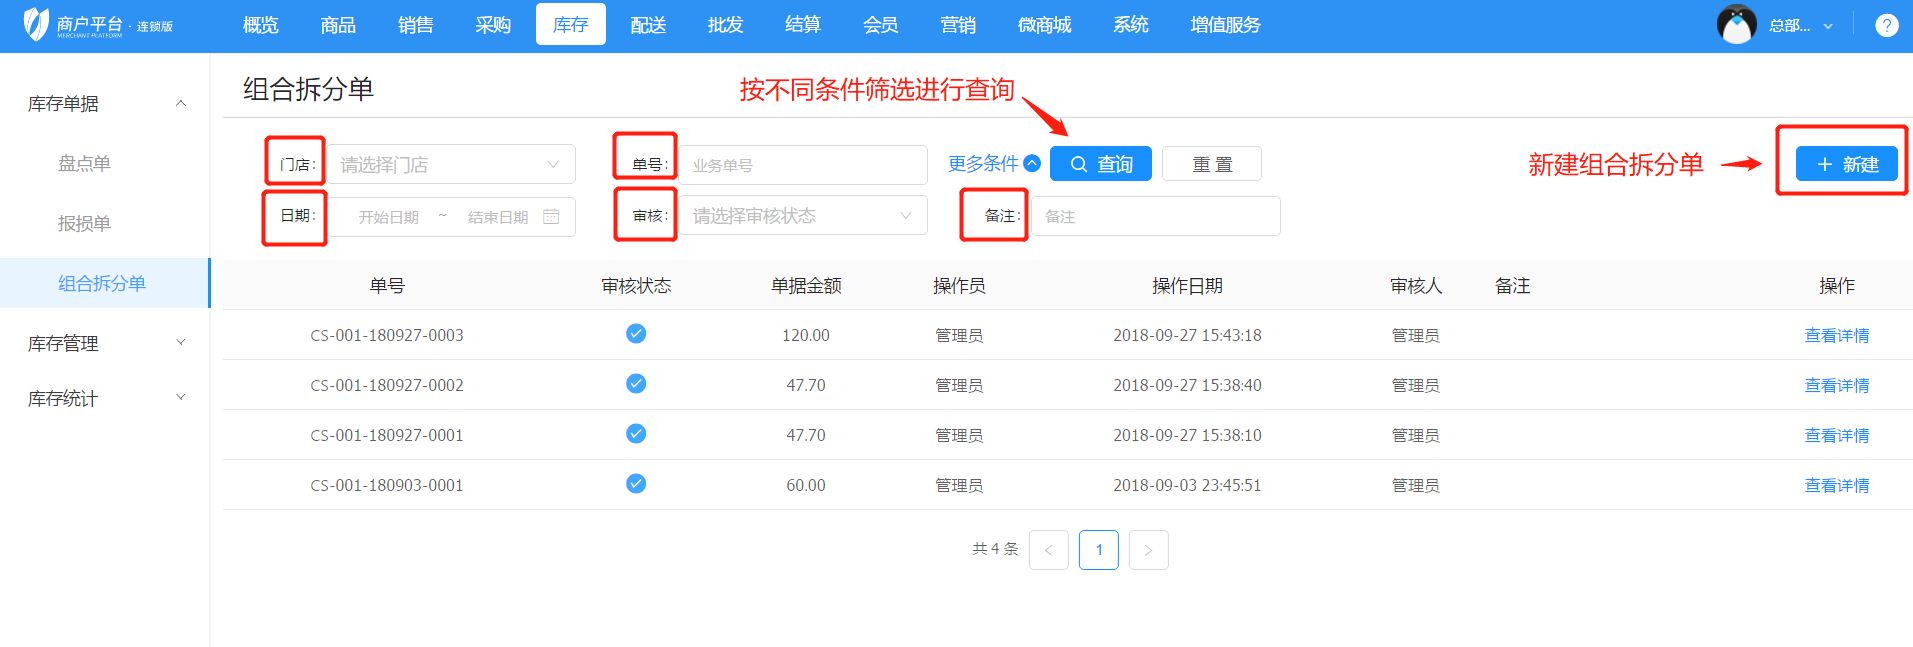Click the help question mark icon
The height and width of the screenshot is (647, 1913).
tap(1886, 25)
